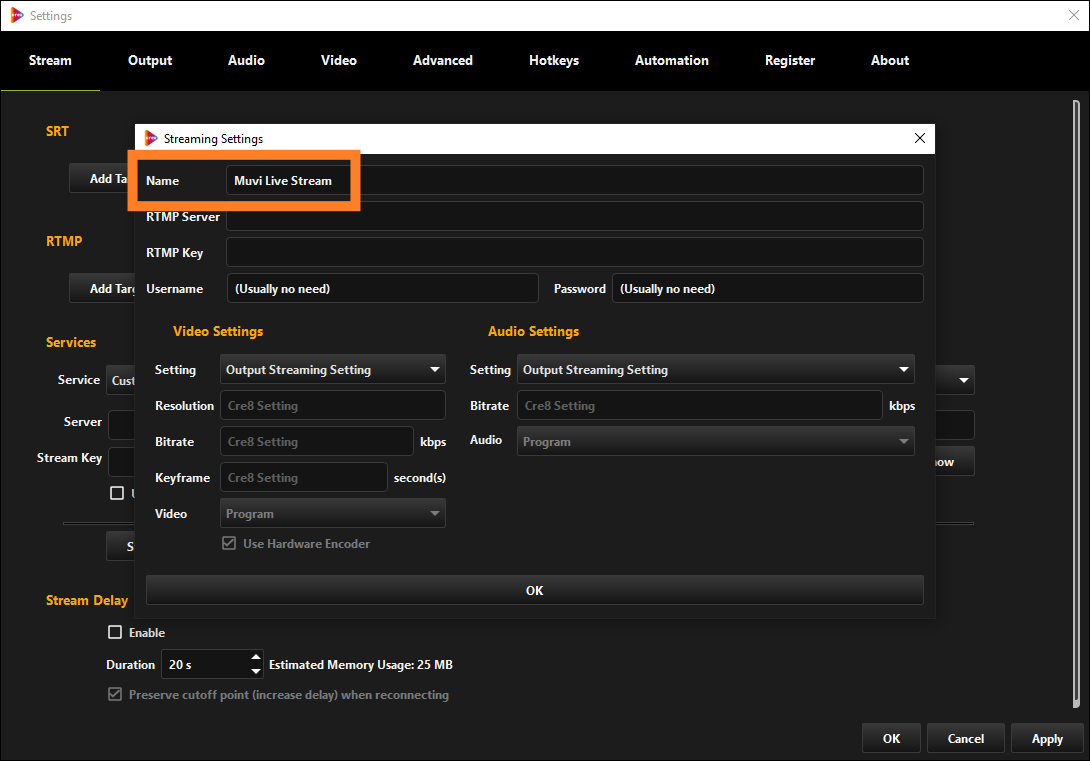Open the Register tab
The image size is (1090, 761).
pos(790,60)
